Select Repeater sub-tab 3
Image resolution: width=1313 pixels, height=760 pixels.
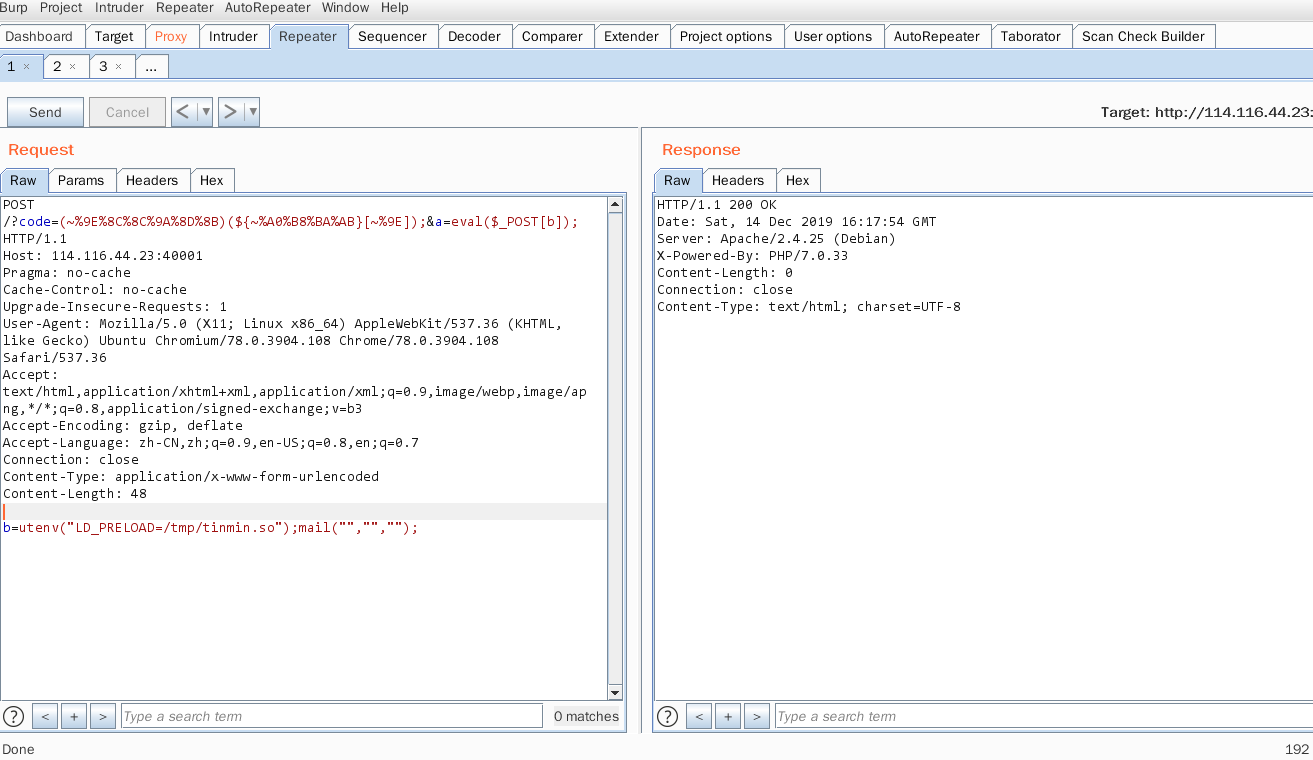tap(103, 66)
